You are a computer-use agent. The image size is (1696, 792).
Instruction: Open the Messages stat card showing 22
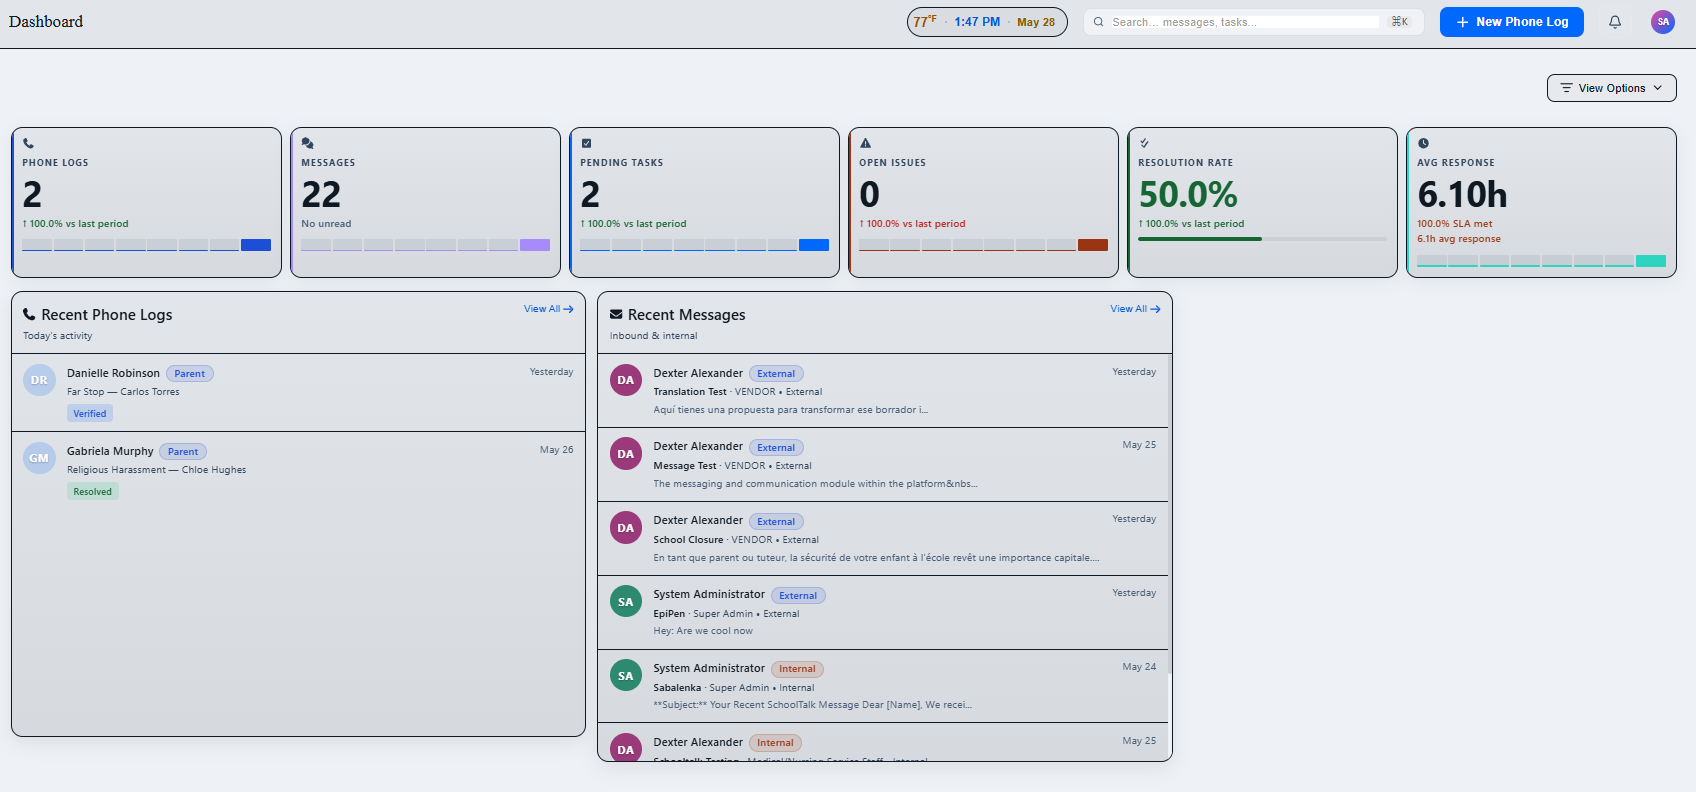[425, 202]
